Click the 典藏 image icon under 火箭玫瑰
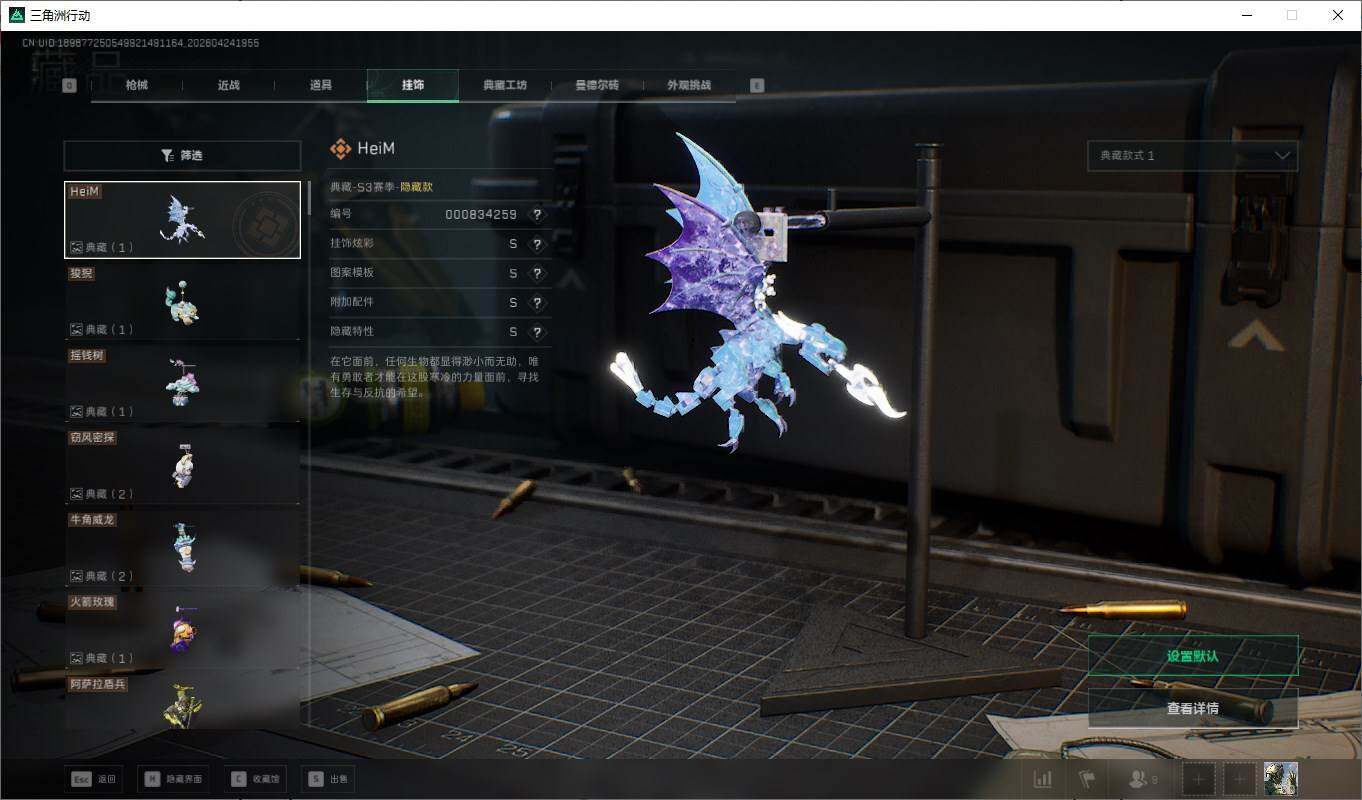The width and height of the screenshot is (1362, 800). click(76, 658)
